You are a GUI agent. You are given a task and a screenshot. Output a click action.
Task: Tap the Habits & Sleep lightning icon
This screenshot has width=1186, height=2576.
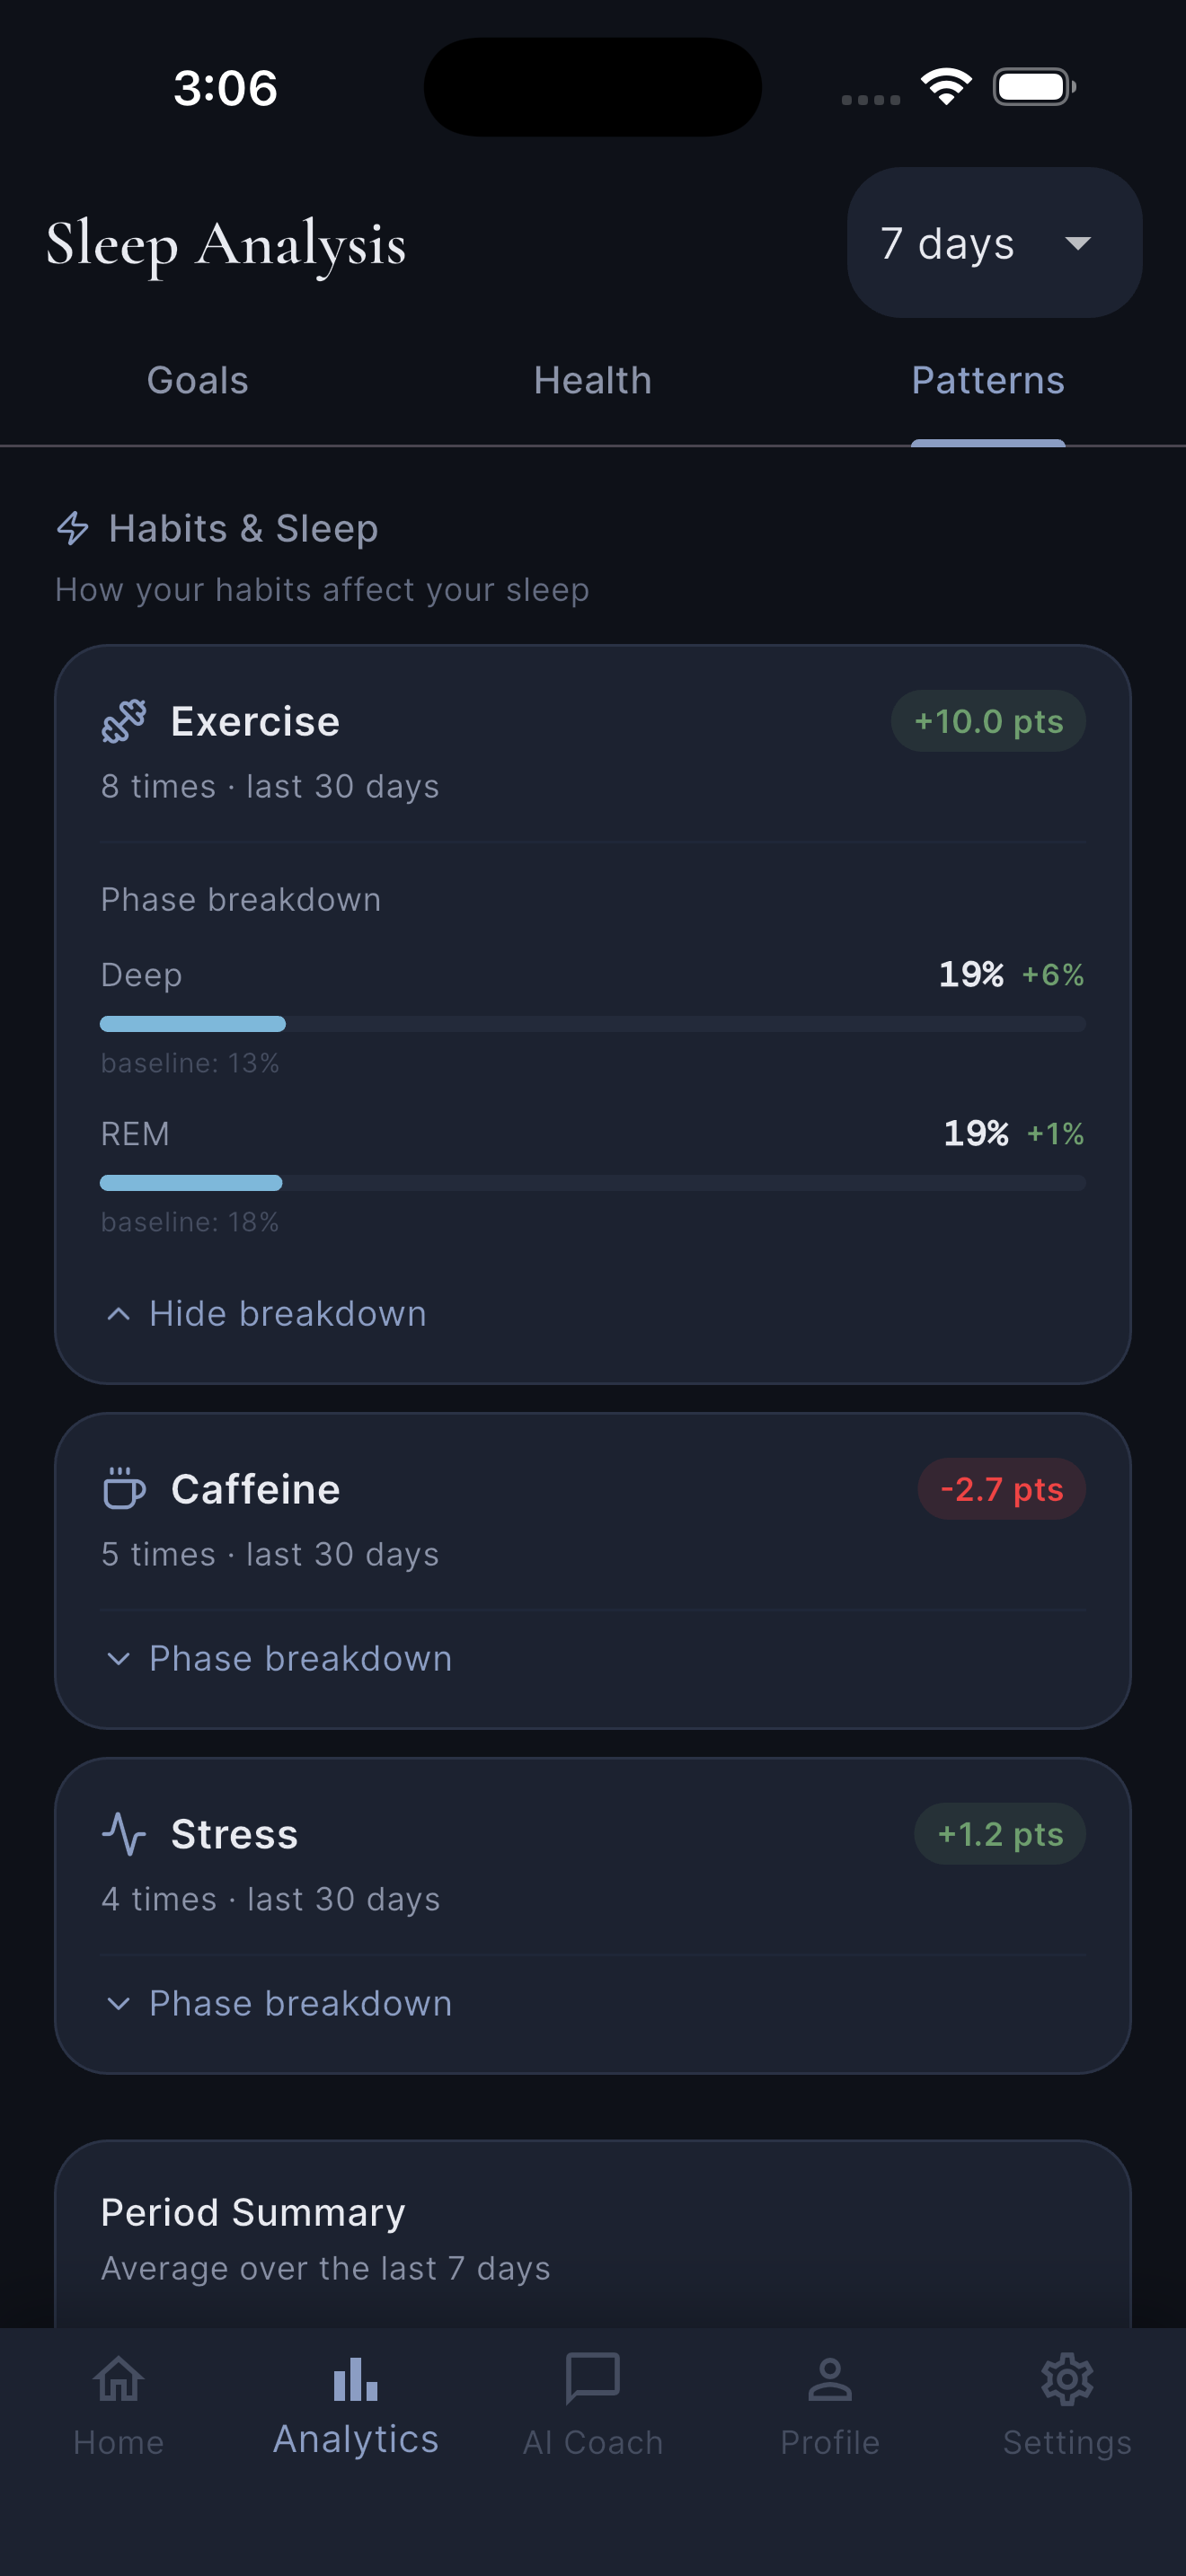[x=73, y=528]
